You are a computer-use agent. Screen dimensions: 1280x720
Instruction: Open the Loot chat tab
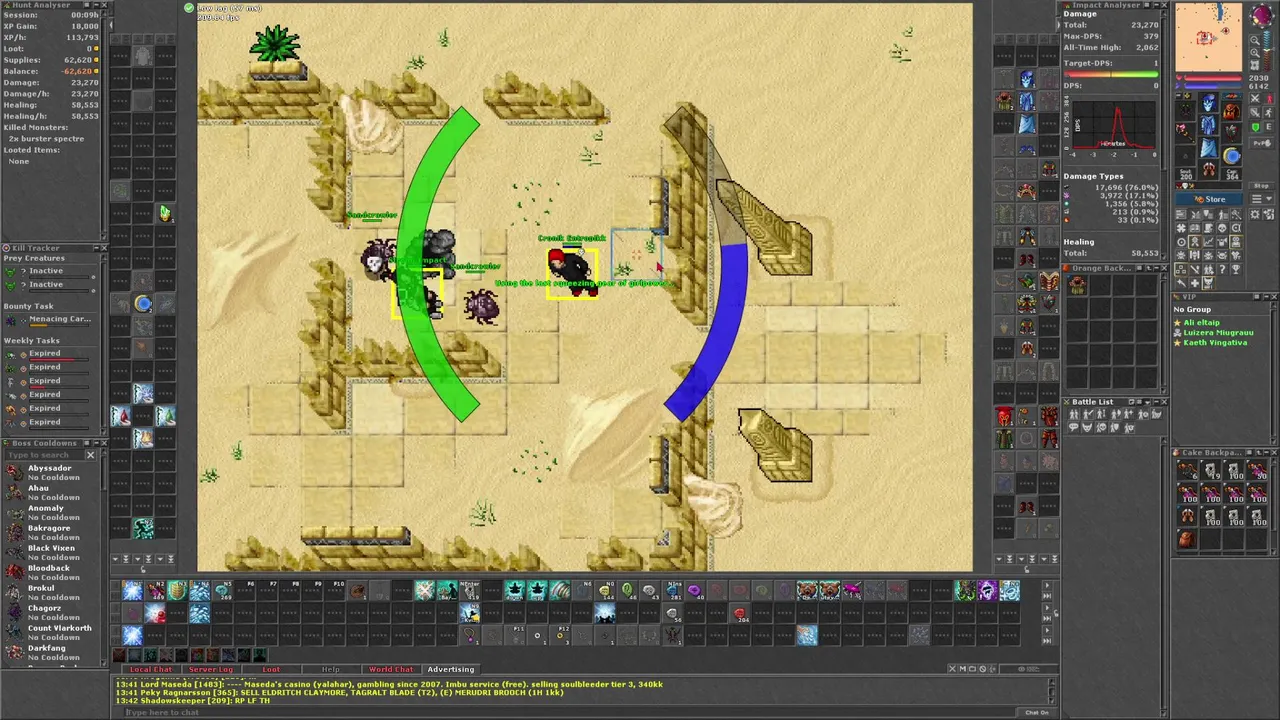[271, 669]
